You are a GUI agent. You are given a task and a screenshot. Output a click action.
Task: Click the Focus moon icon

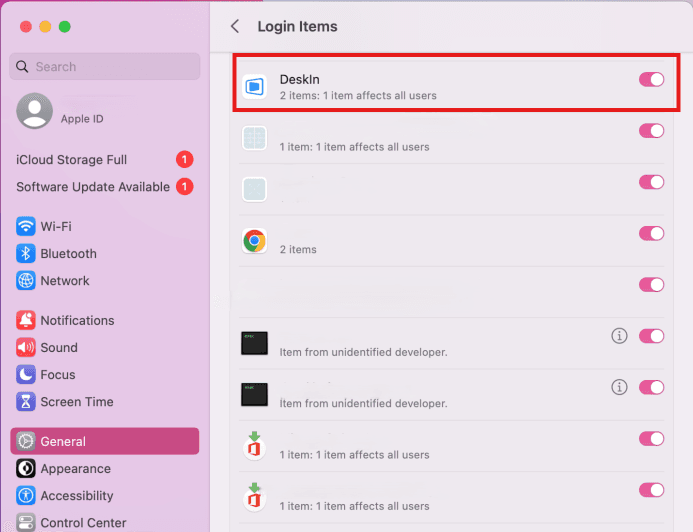(x=26, y=375)
